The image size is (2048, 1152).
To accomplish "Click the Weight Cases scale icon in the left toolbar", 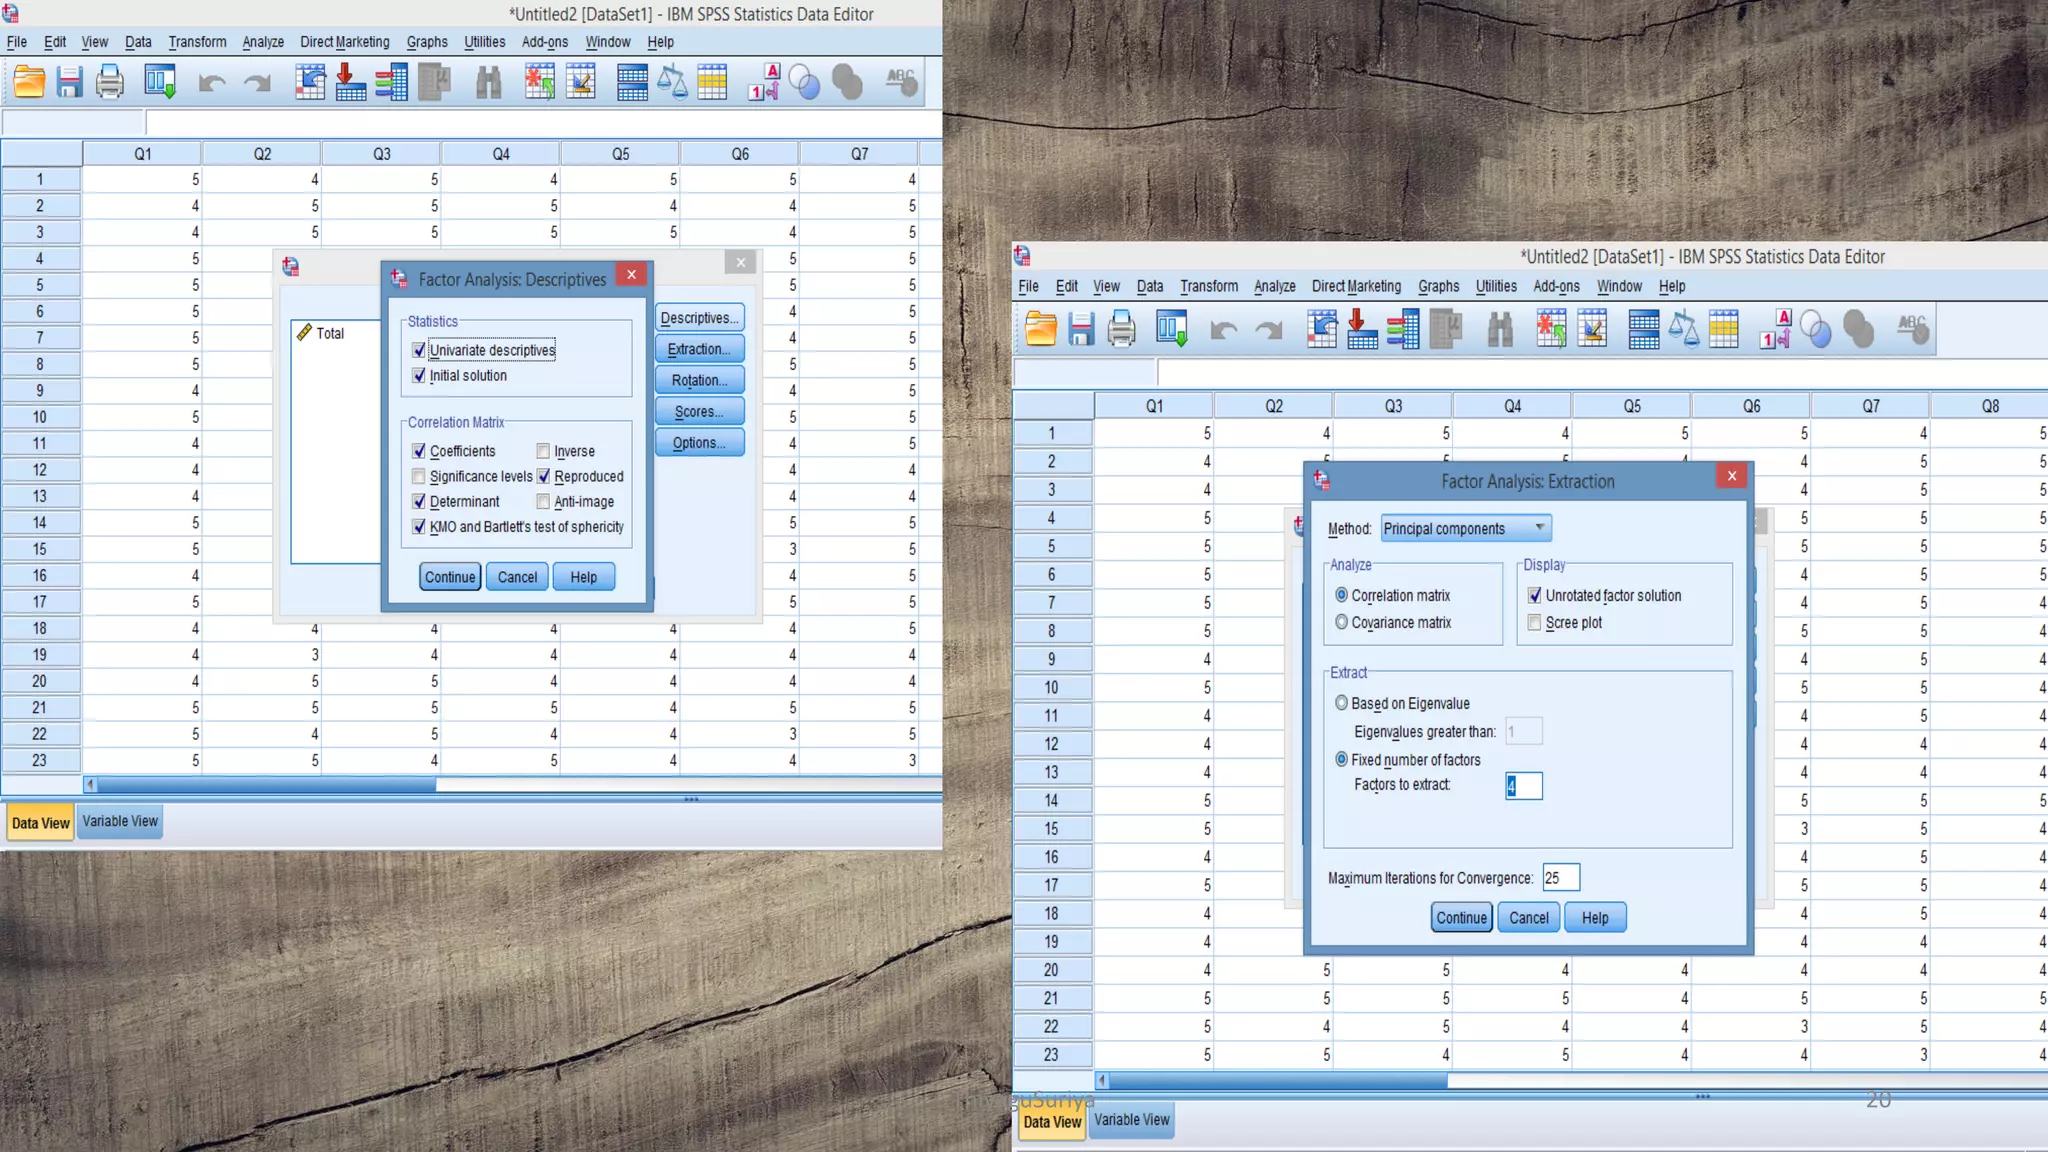I will (672, 82).
